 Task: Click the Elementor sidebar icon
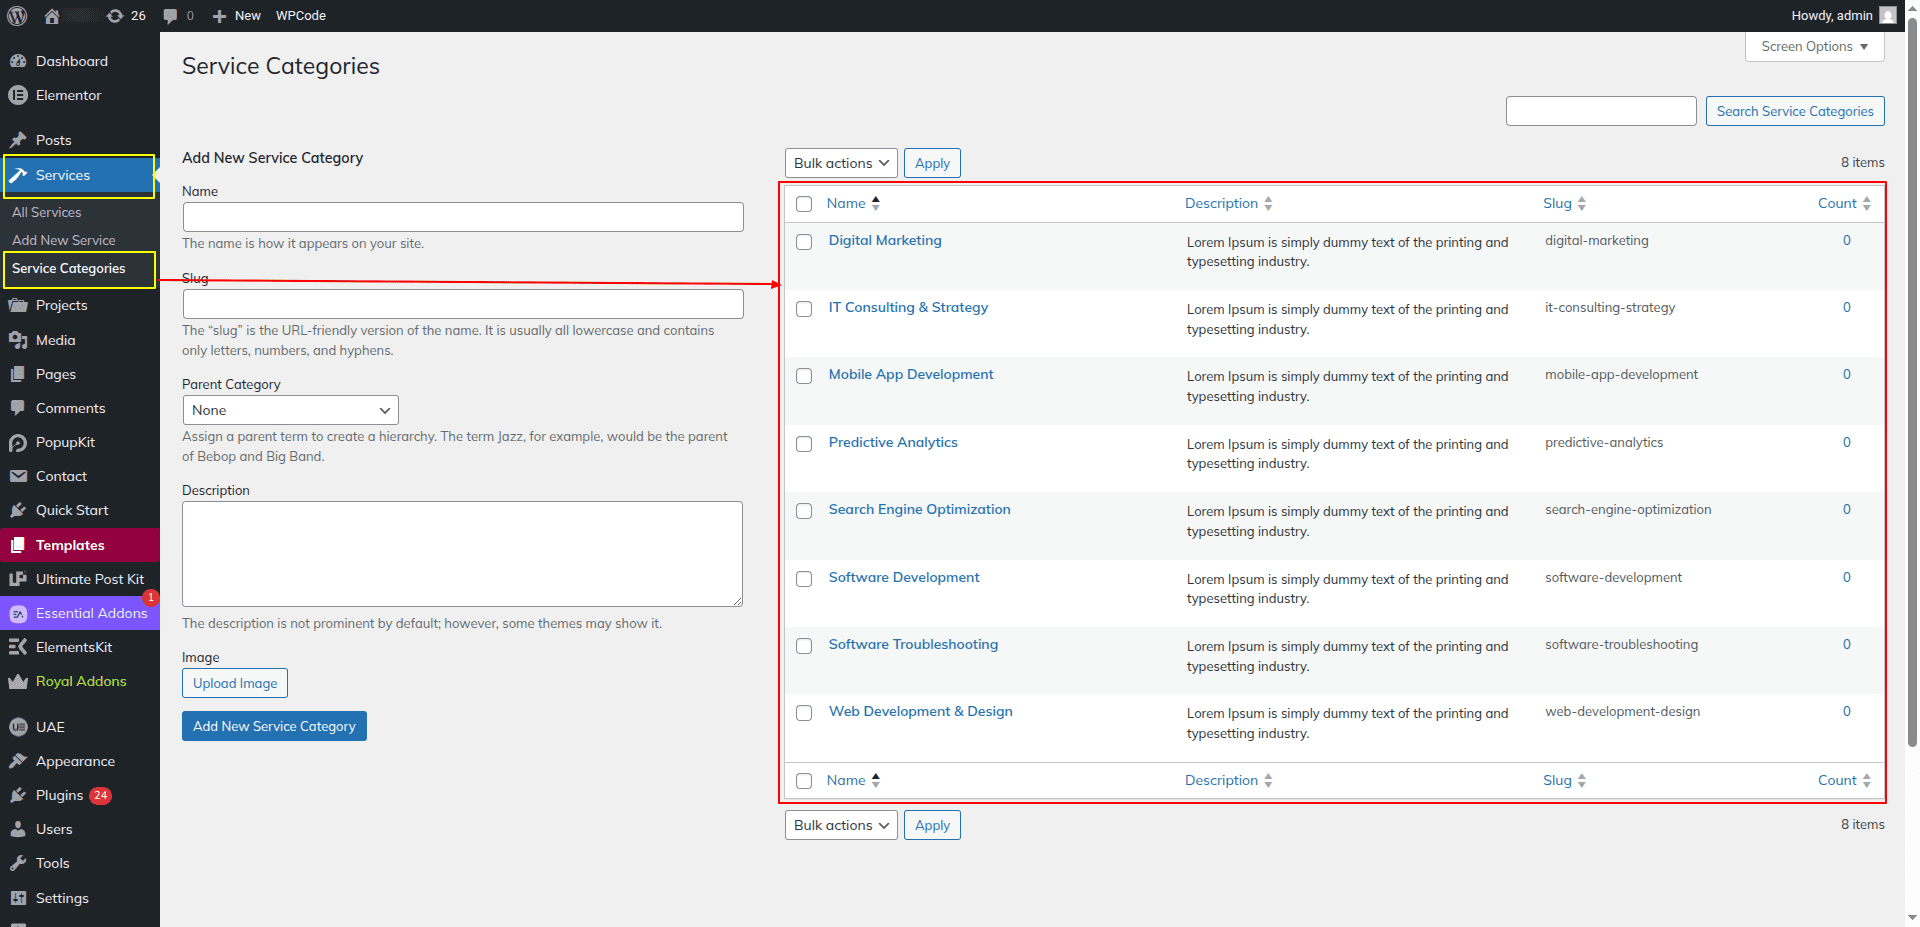click(x=18, y=95)
